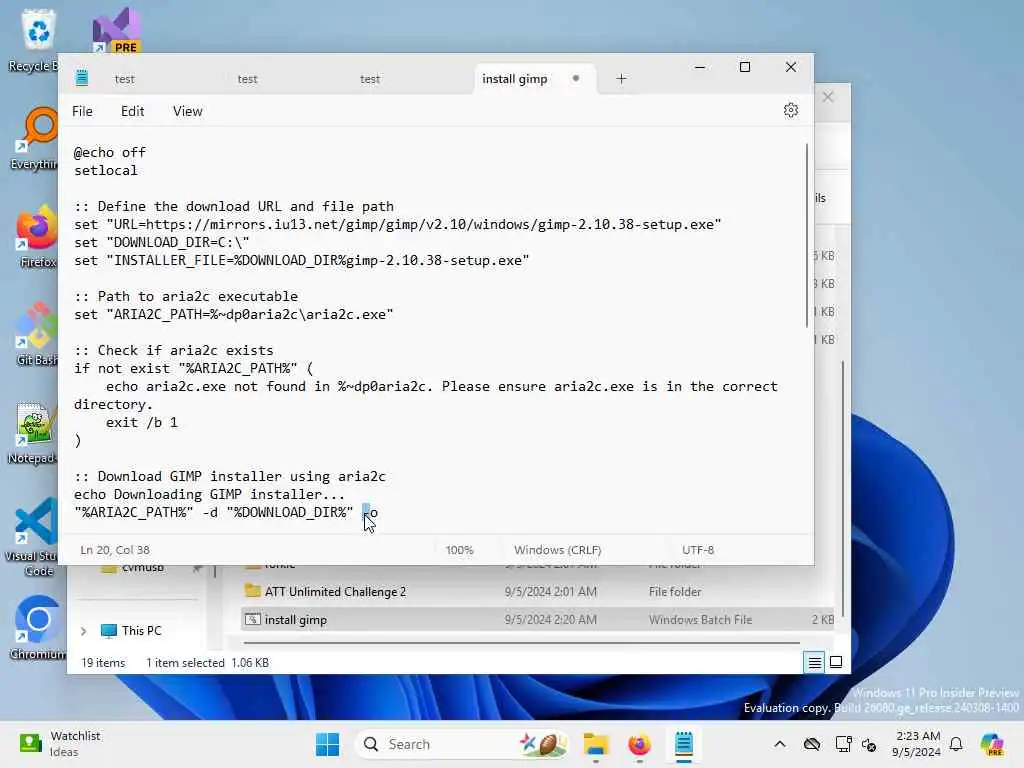The image size is (1024, 768).
Task: Open Watchlist Ideas widget
Action: click(x=60, y=744)
